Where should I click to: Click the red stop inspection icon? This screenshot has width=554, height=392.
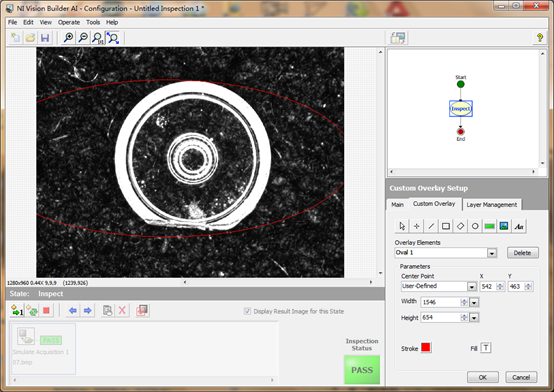tap(46, 311)
